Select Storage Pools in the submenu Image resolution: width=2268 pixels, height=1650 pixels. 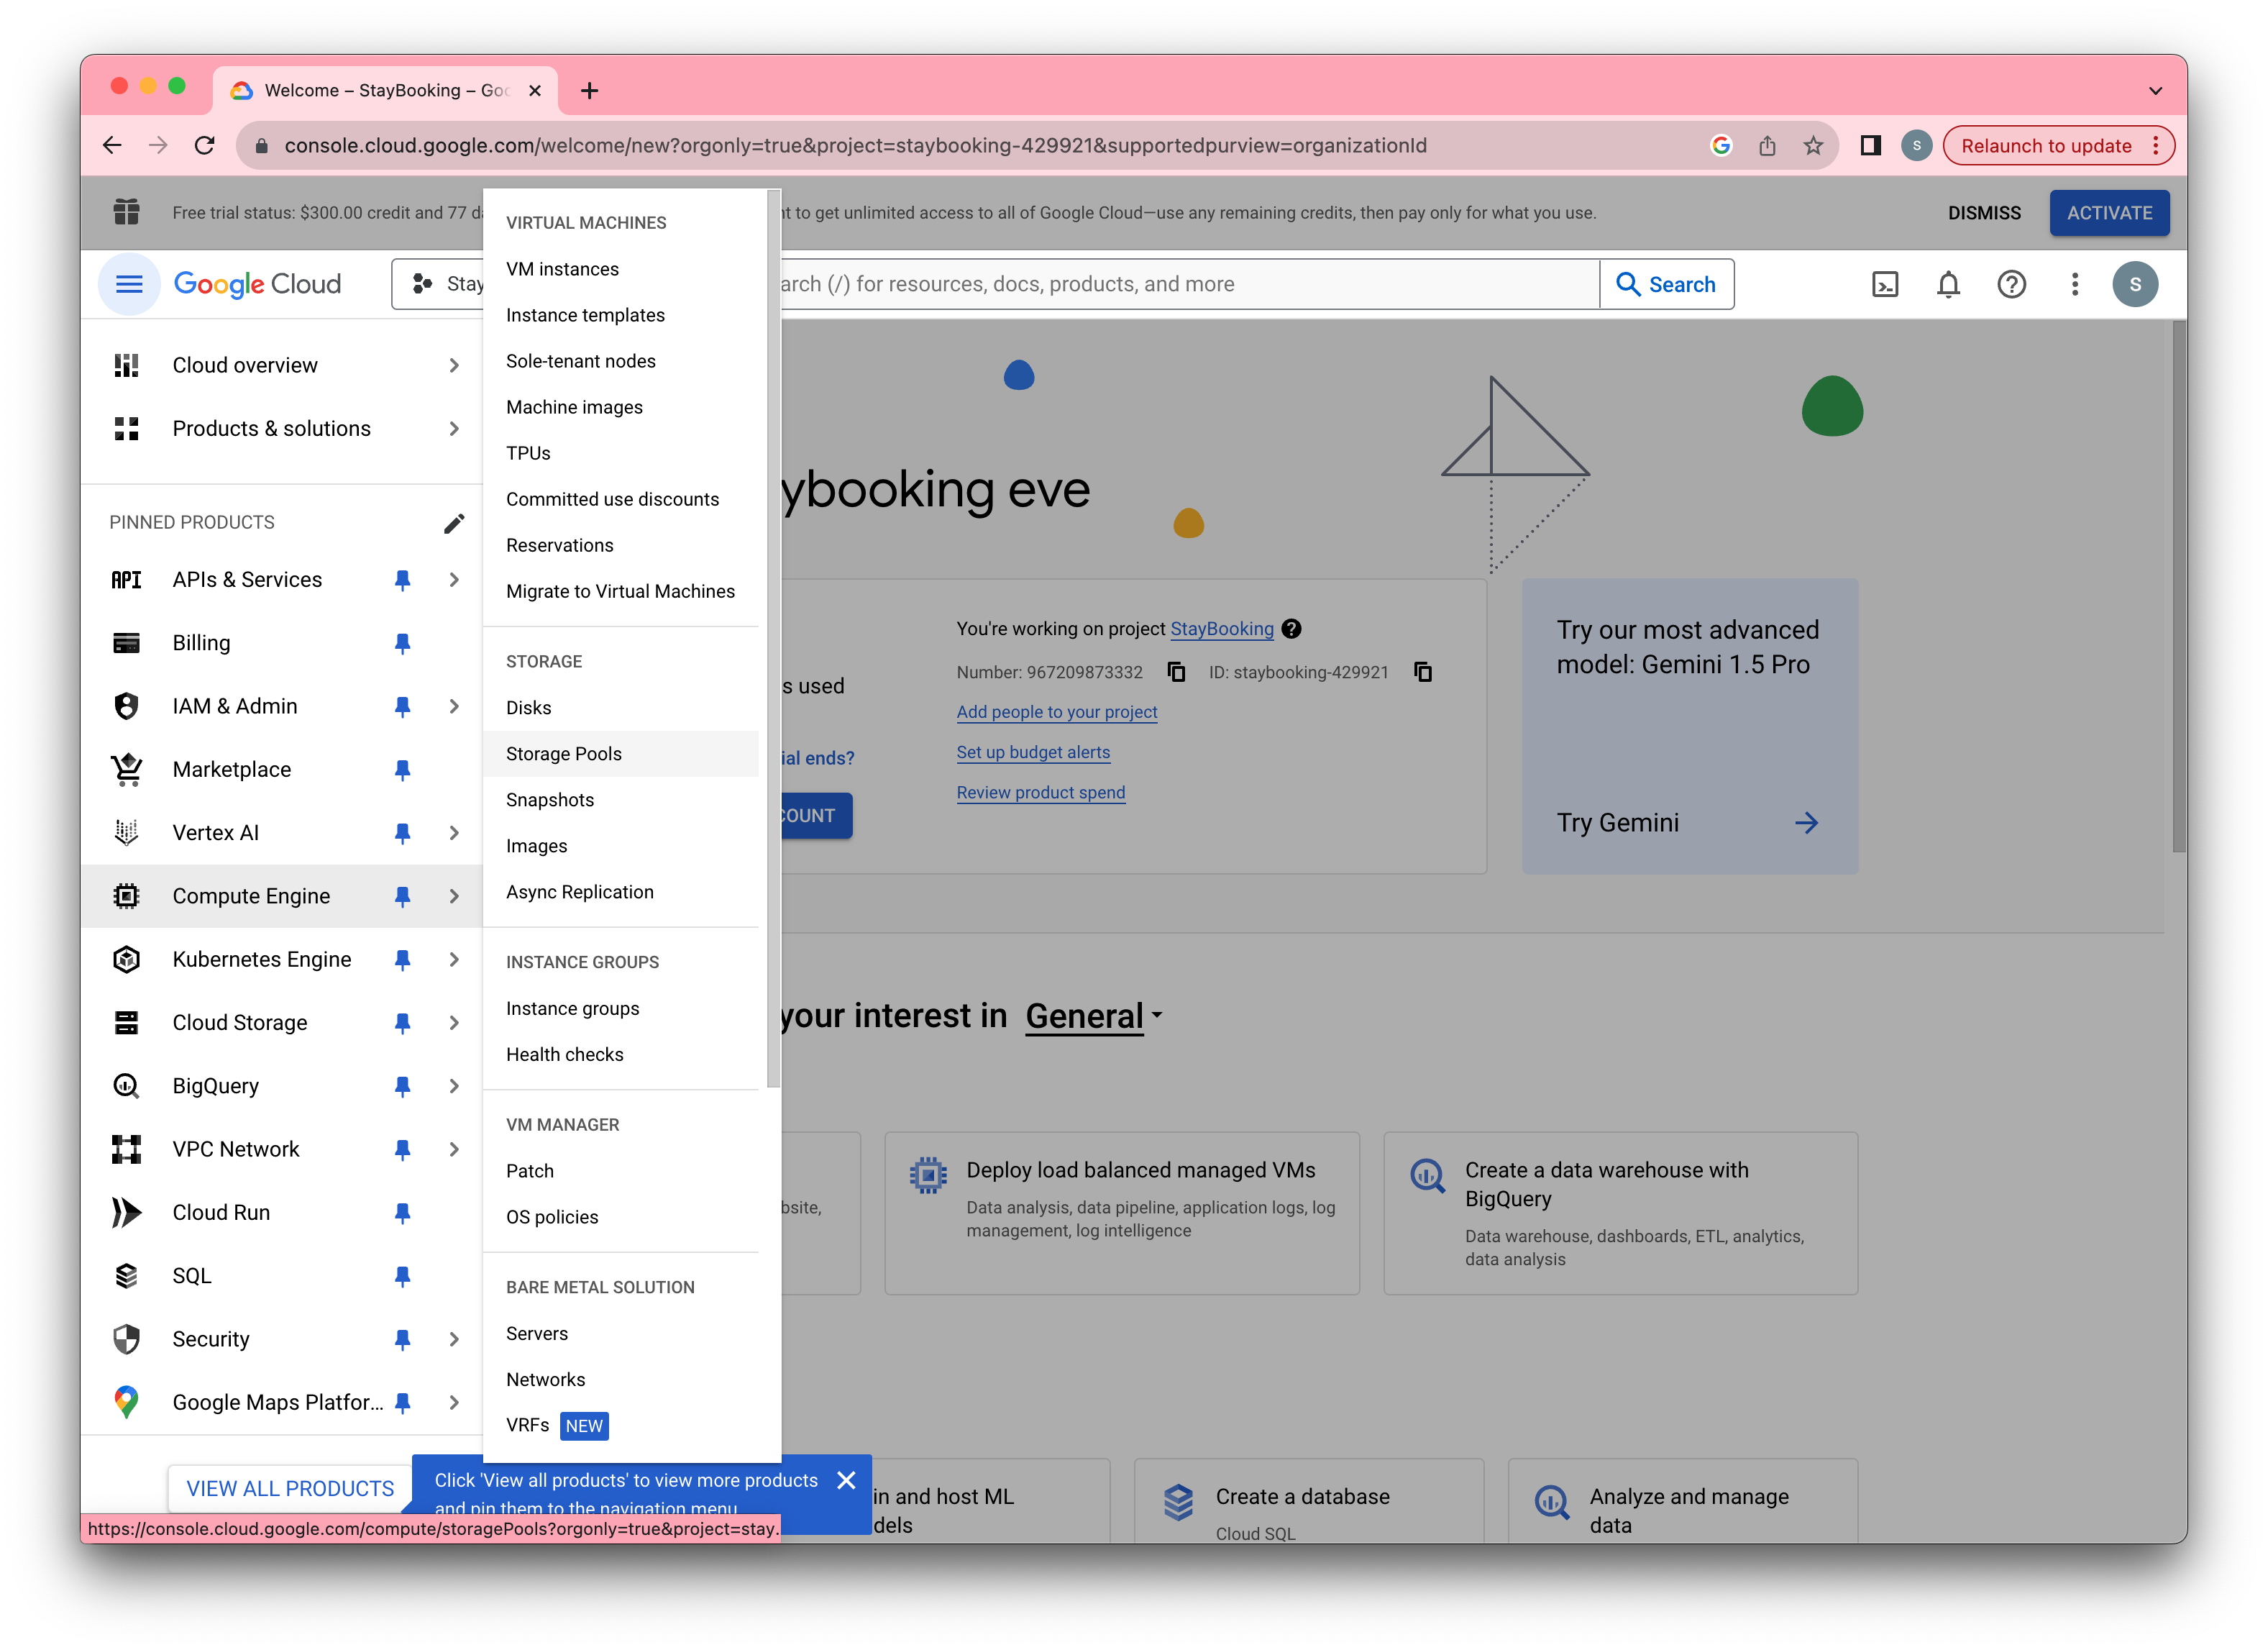(x=564, y=754)
